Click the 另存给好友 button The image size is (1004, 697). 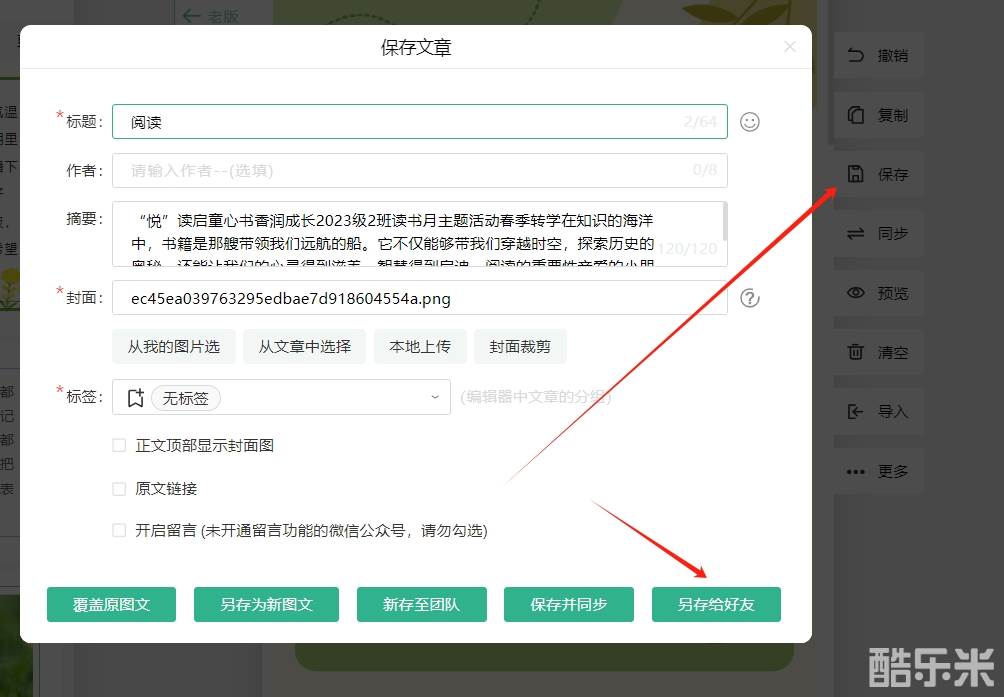(x=716, y=604)
